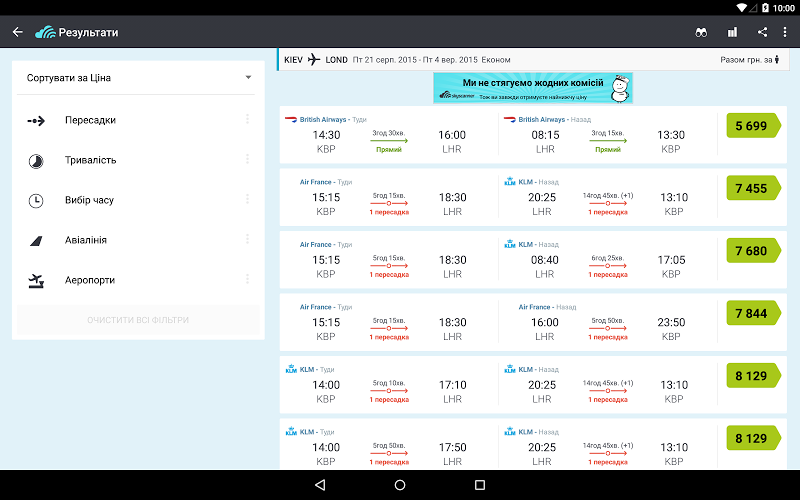Screen dimensions: 800x500
Task: Tap the Android back navigation button
Action: (320, 485)
